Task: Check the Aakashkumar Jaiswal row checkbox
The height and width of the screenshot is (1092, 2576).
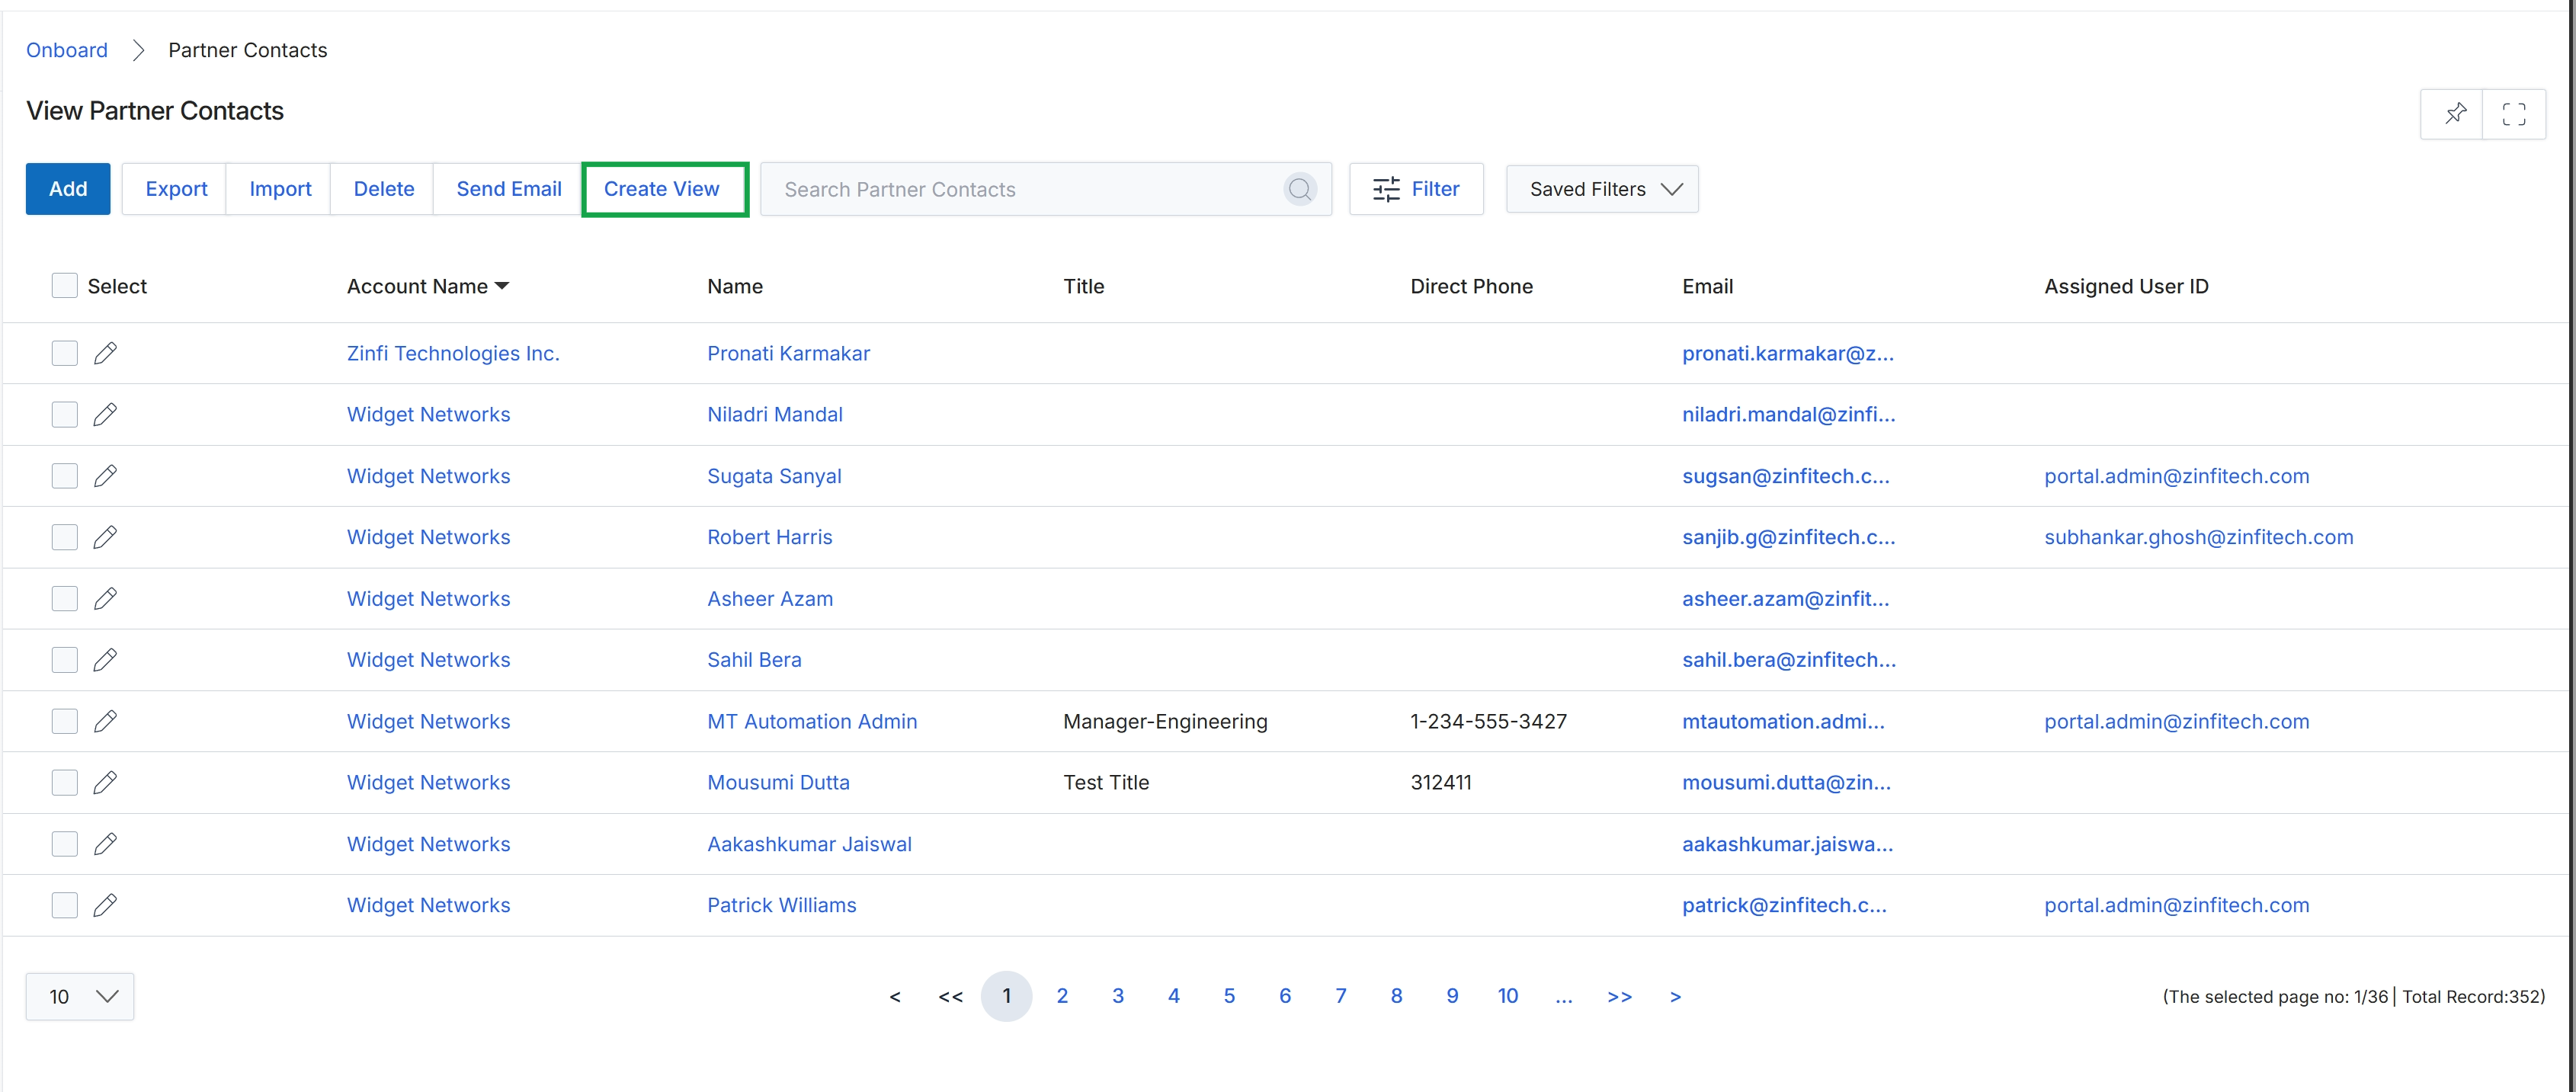Action: [x=65, y=844]
